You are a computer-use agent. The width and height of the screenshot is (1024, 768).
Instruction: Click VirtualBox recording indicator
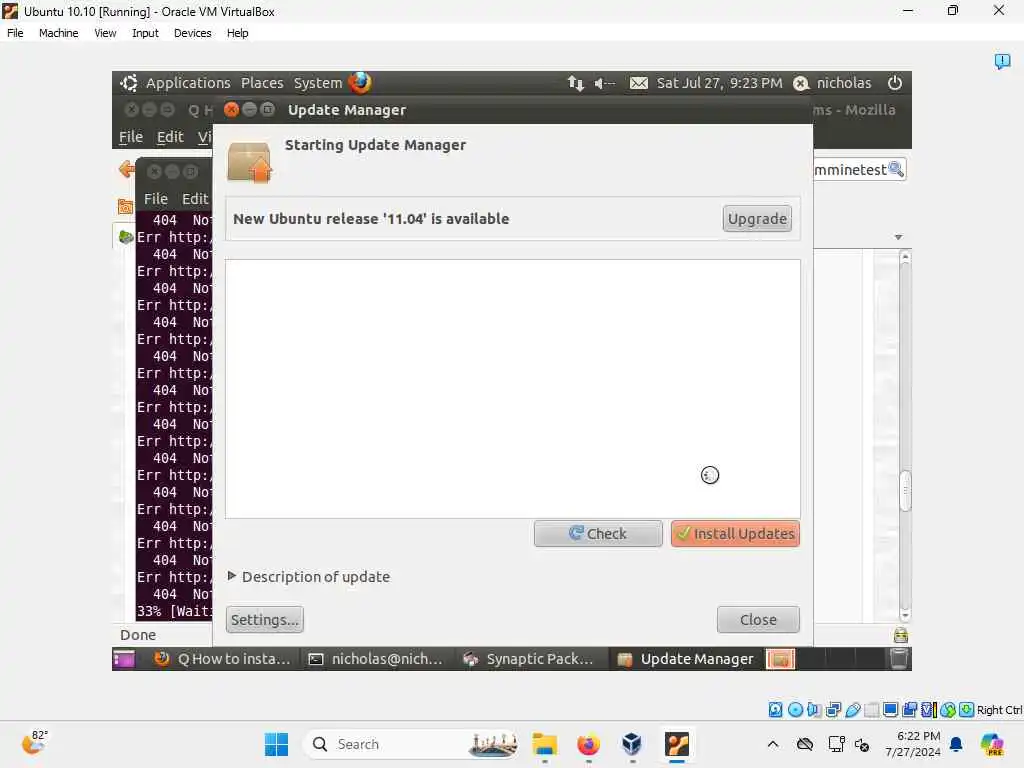(910, 710)
